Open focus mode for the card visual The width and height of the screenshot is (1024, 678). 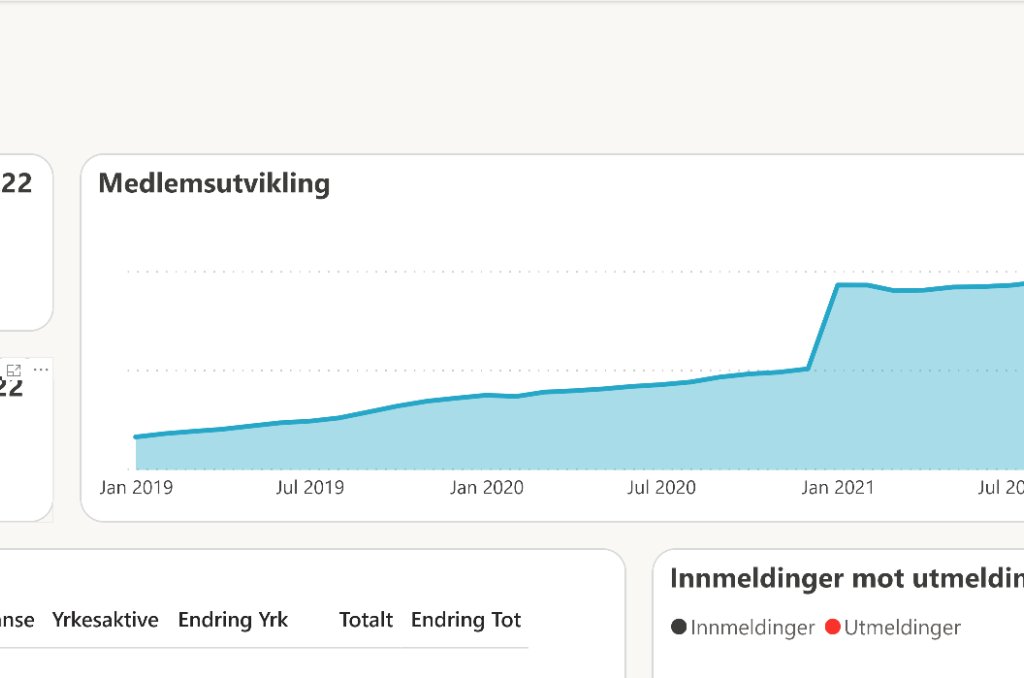click(14, 370)
